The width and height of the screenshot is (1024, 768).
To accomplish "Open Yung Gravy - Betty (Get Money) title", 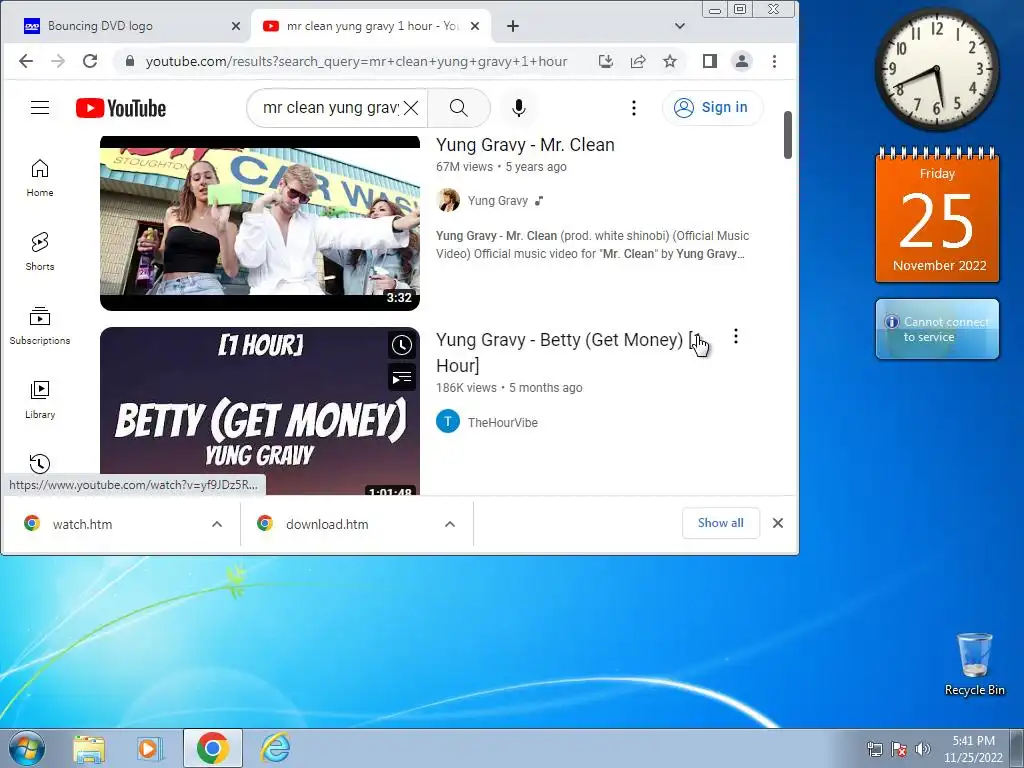I will [566, 353].
